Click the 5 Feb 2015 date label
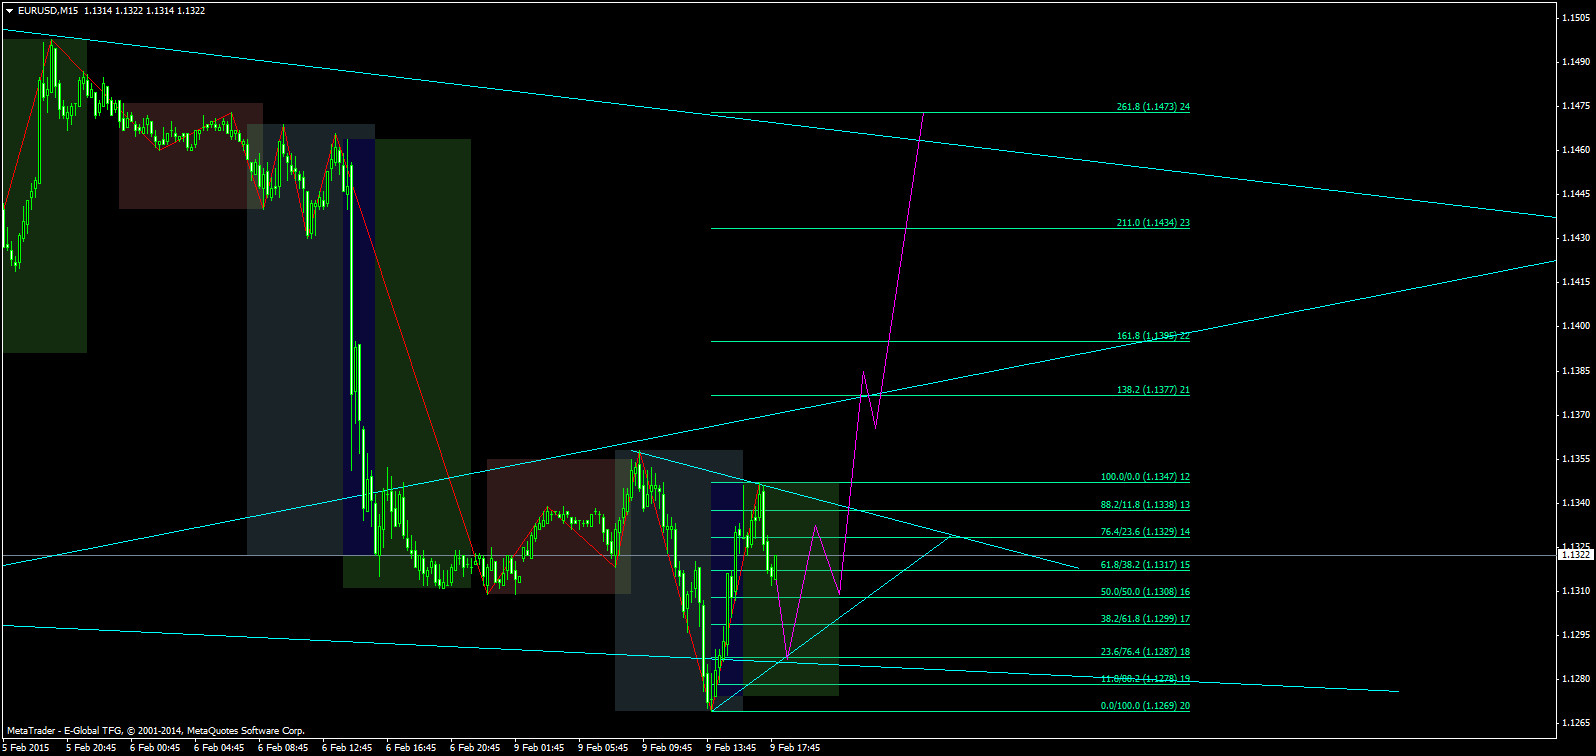This screenshot has height=756, width=1596. pyautogui.click(x=26, y=747)
